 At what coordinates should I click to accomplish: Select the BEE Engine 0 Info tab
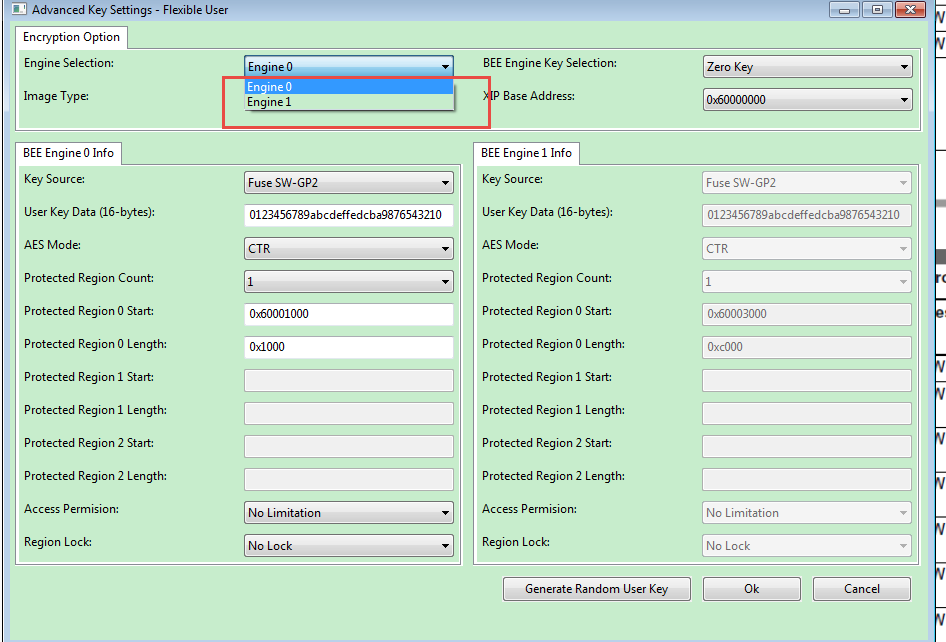[68, 153]
